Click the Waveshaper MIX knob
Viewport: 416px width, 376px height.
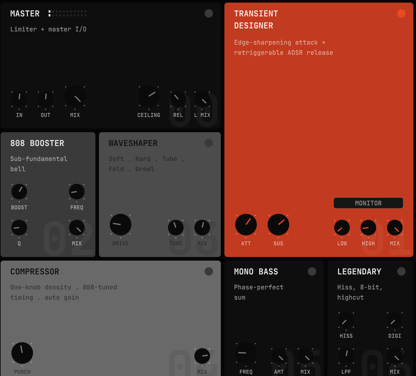(x=202, y=228)
